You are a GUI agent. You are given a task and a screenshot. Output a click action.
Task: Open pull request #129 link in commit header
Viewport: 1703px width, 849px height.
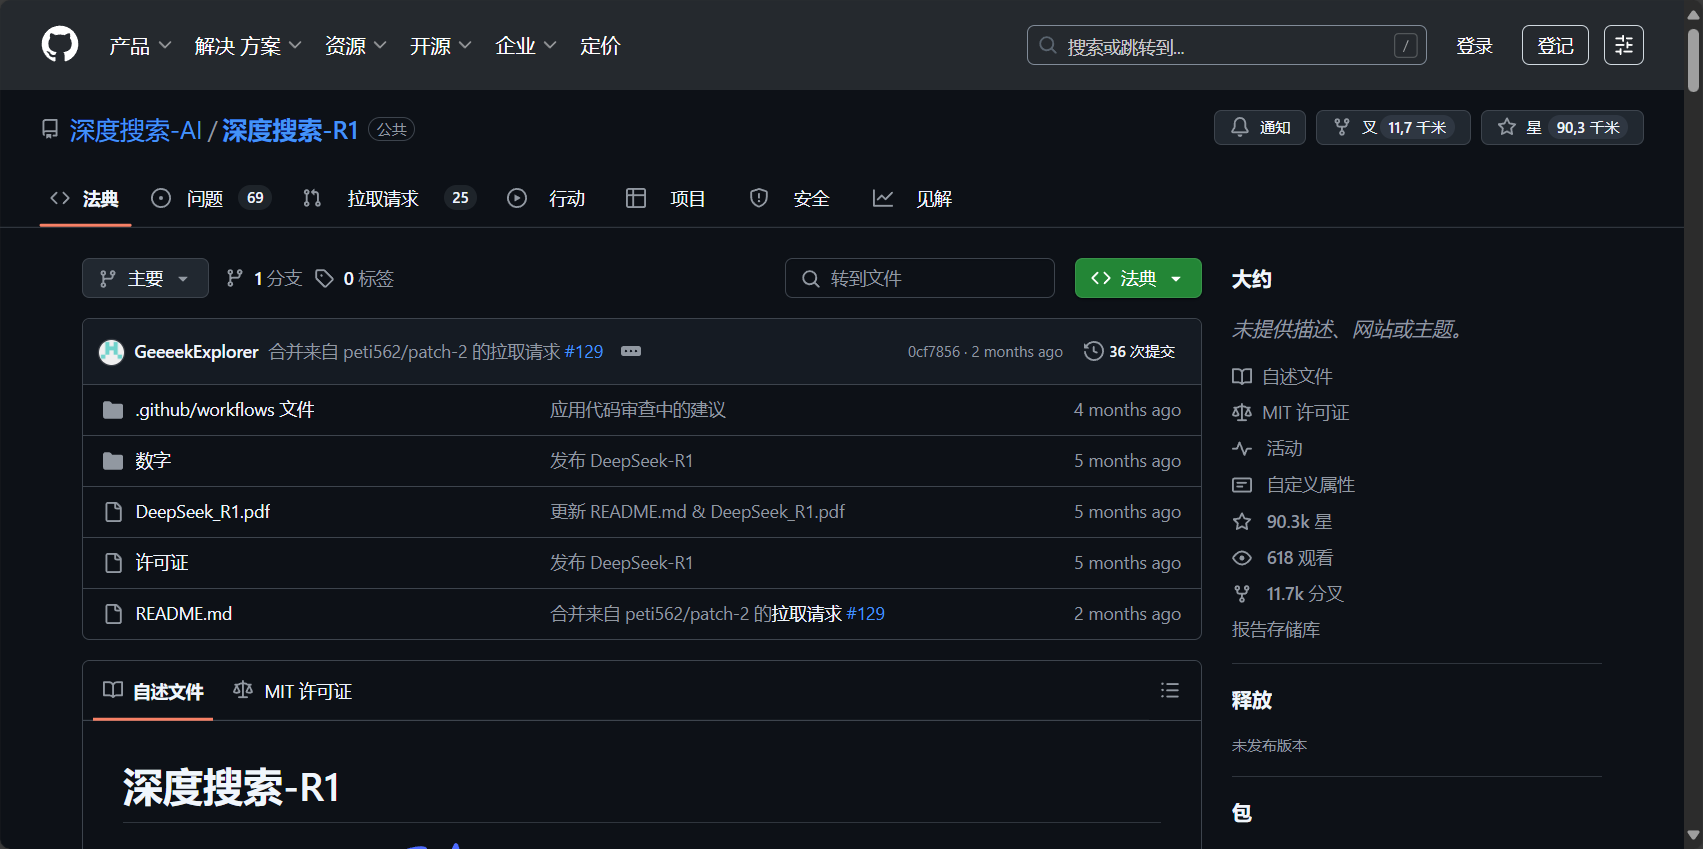point(584,352)
